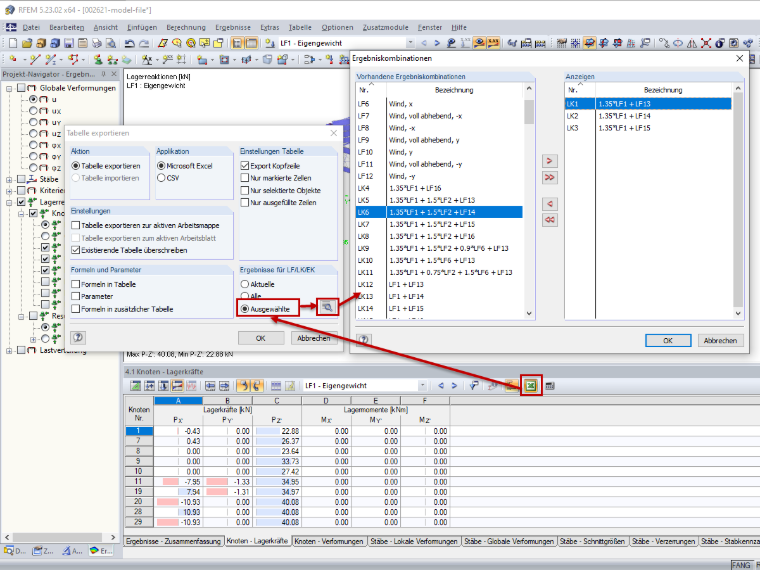This screenshot has width=760, height=570.
Task: Expand the Lastverteilung tree node
Action: click(9, 350)
